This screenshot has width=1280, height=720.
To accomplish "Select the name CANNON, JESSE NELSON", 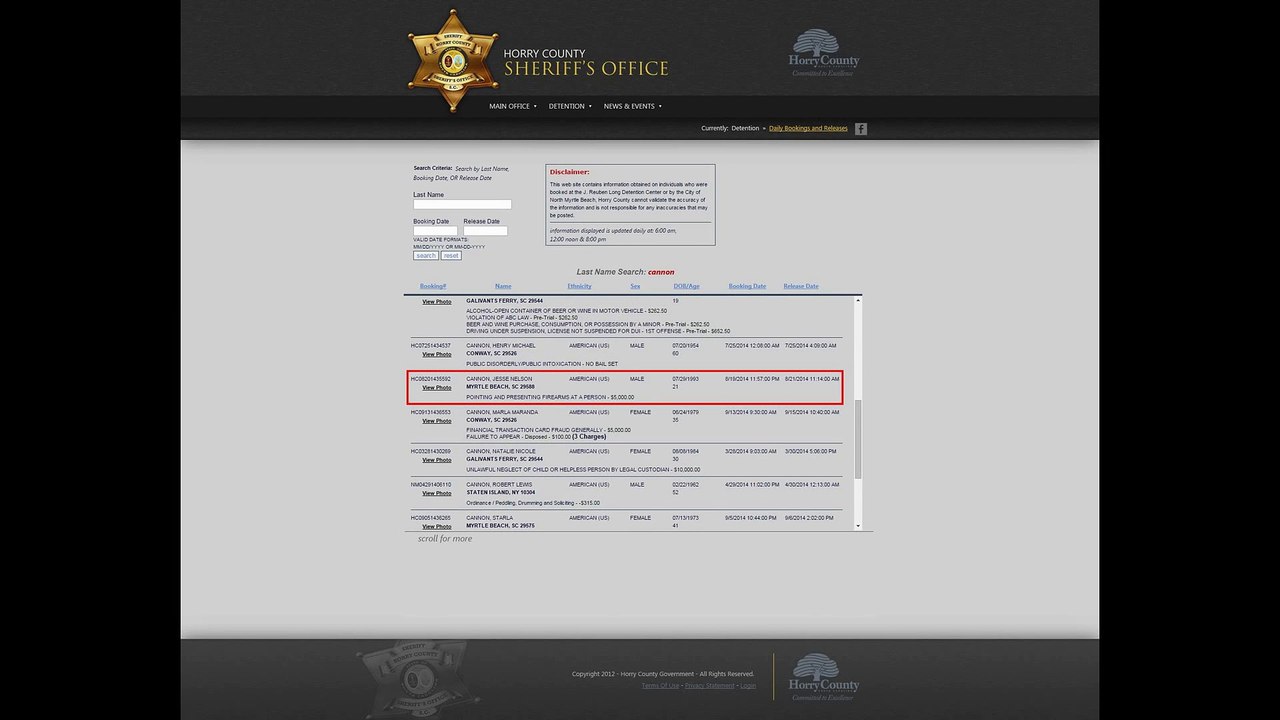I will coord(499,379).
